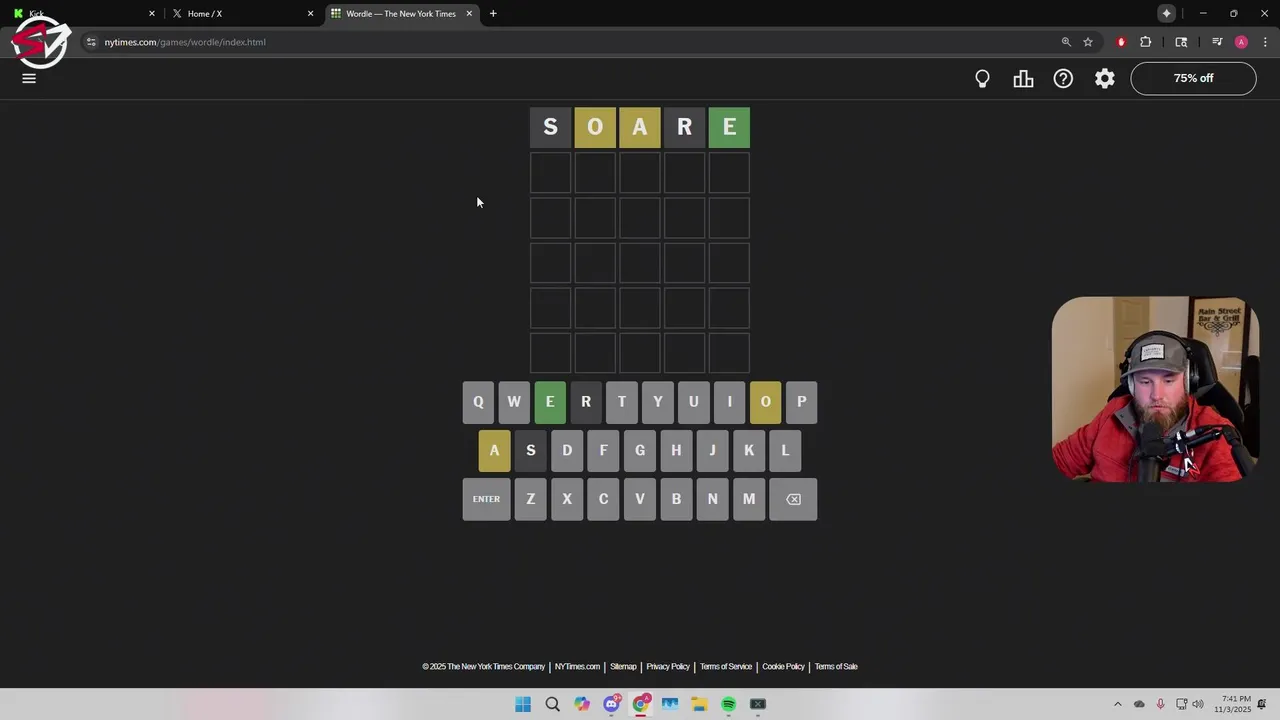
Task: Open the browser extensions puzzle icon
Action: [x=1146, y=42]
